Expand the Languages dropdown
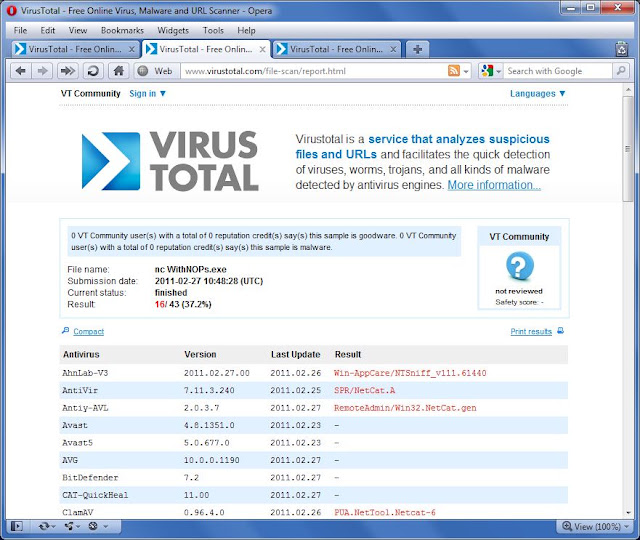The image size is (640, 540). (x=538, y=93)
